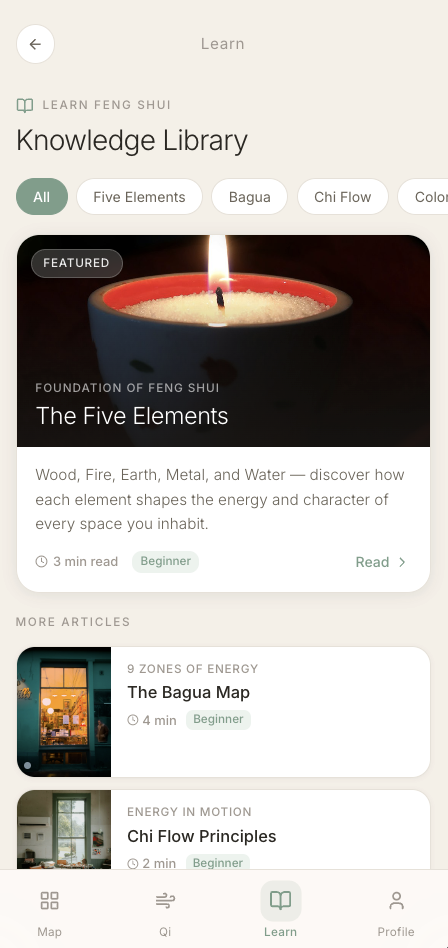The image size is (448, 948).
Task: Filter articles by Bagua
Action: point(249,196)
